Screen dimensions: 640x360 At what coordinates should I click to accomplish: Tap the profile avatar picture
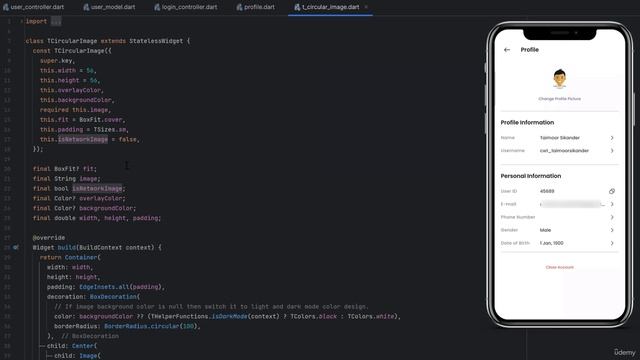click(559, 79)
